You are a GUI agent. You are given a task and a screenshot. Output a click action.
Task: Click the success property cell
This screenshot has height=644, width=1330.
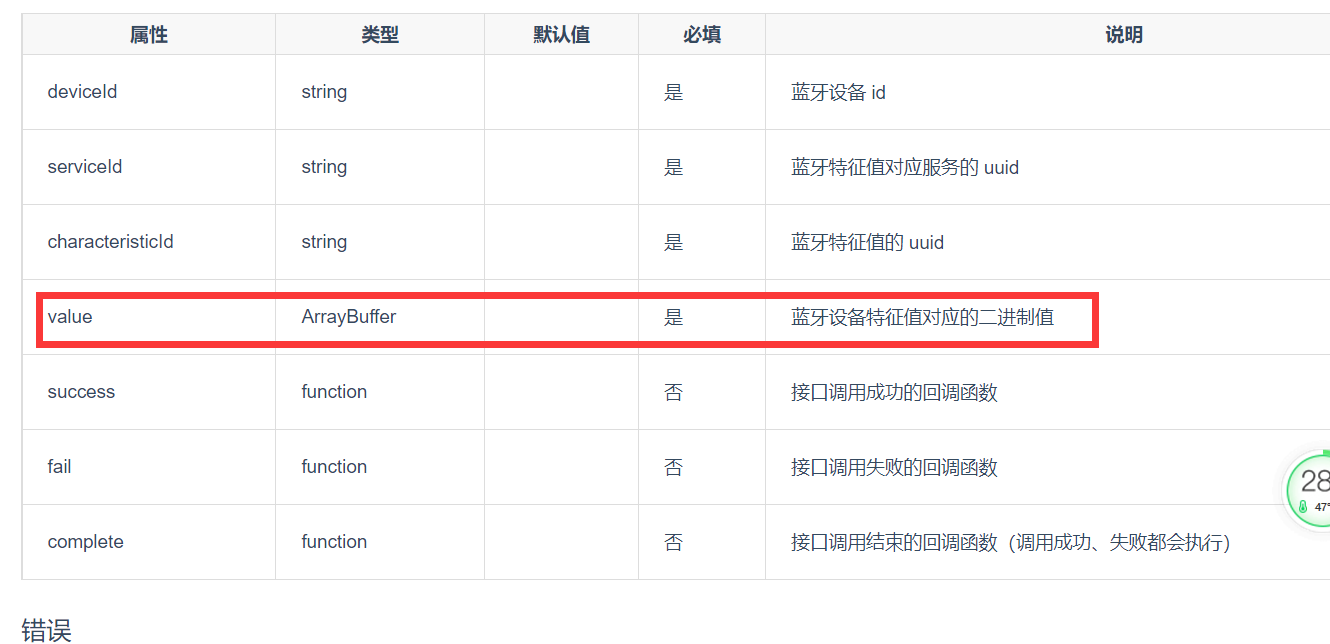point(149,392)
